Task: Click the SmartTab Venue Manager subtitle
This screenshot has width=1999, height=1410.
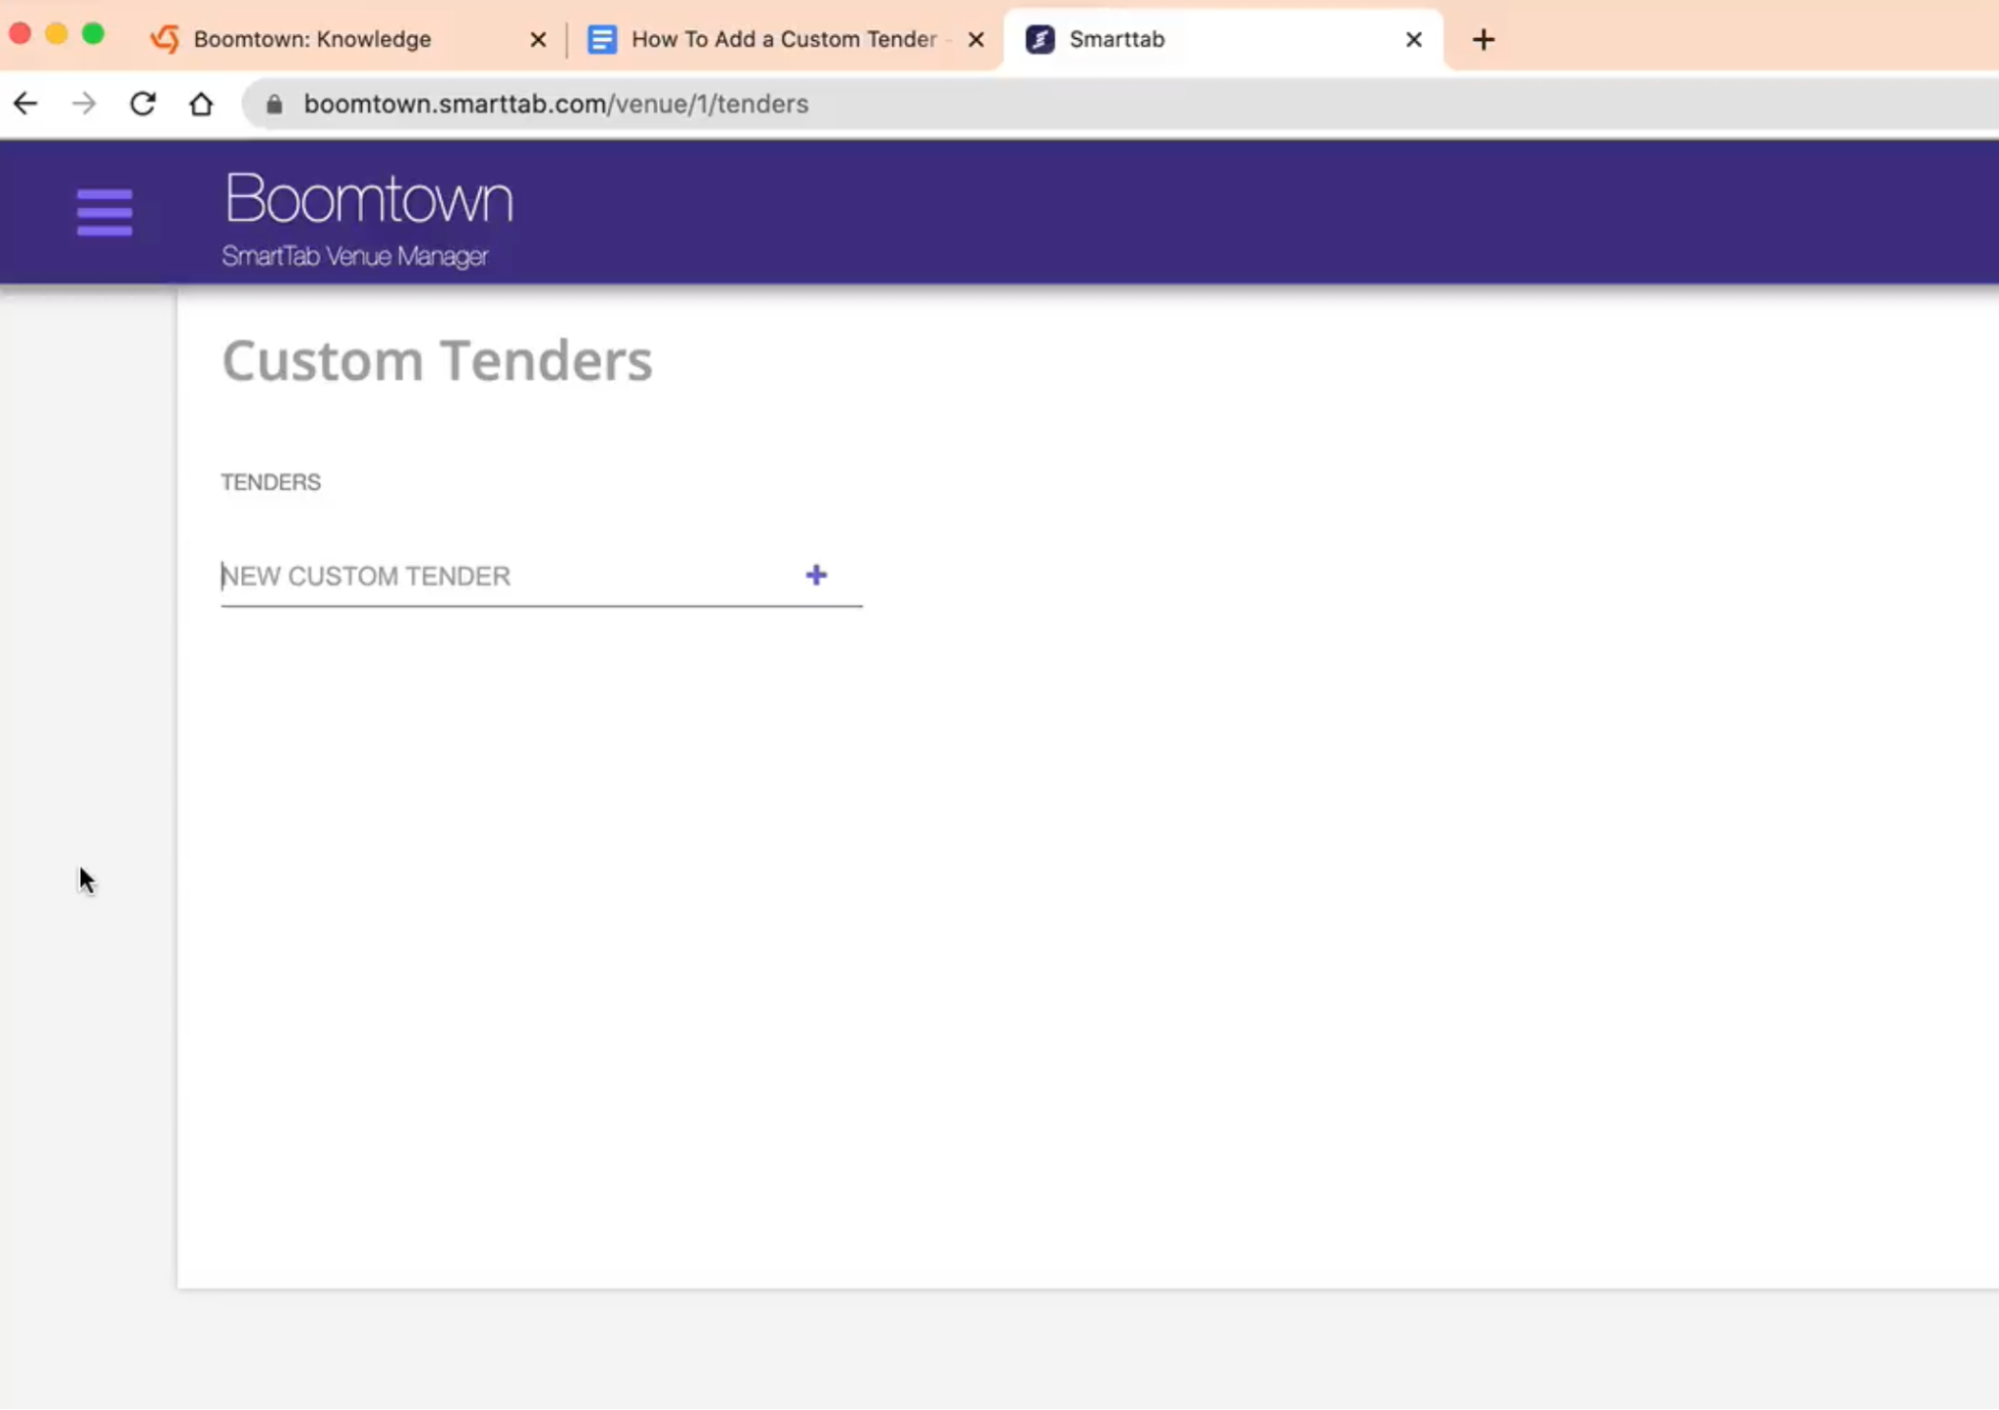Action: pyautogui.click(x=355, y=256)
